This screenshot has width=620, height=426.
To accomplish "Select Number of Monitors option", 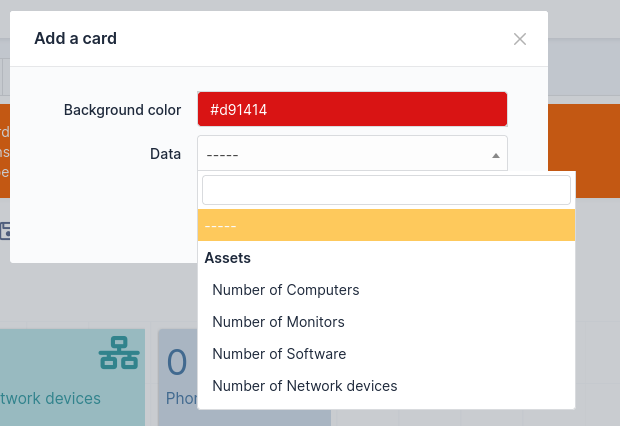I will click(x=278, y=322).
